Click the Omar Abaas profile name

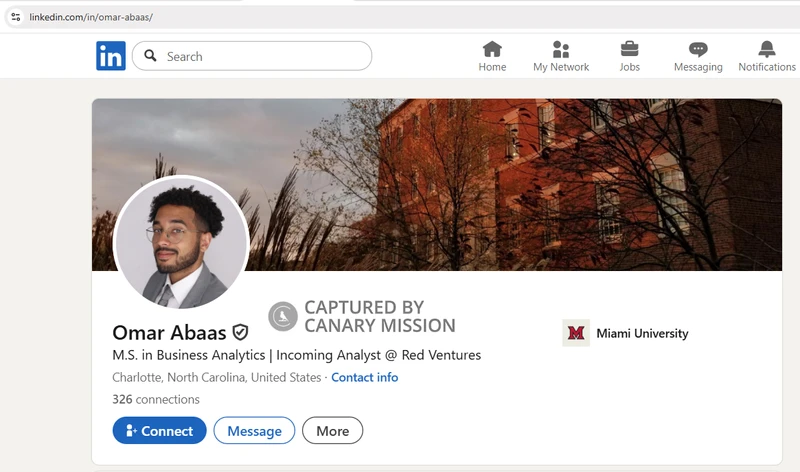[x=169, y=333]
